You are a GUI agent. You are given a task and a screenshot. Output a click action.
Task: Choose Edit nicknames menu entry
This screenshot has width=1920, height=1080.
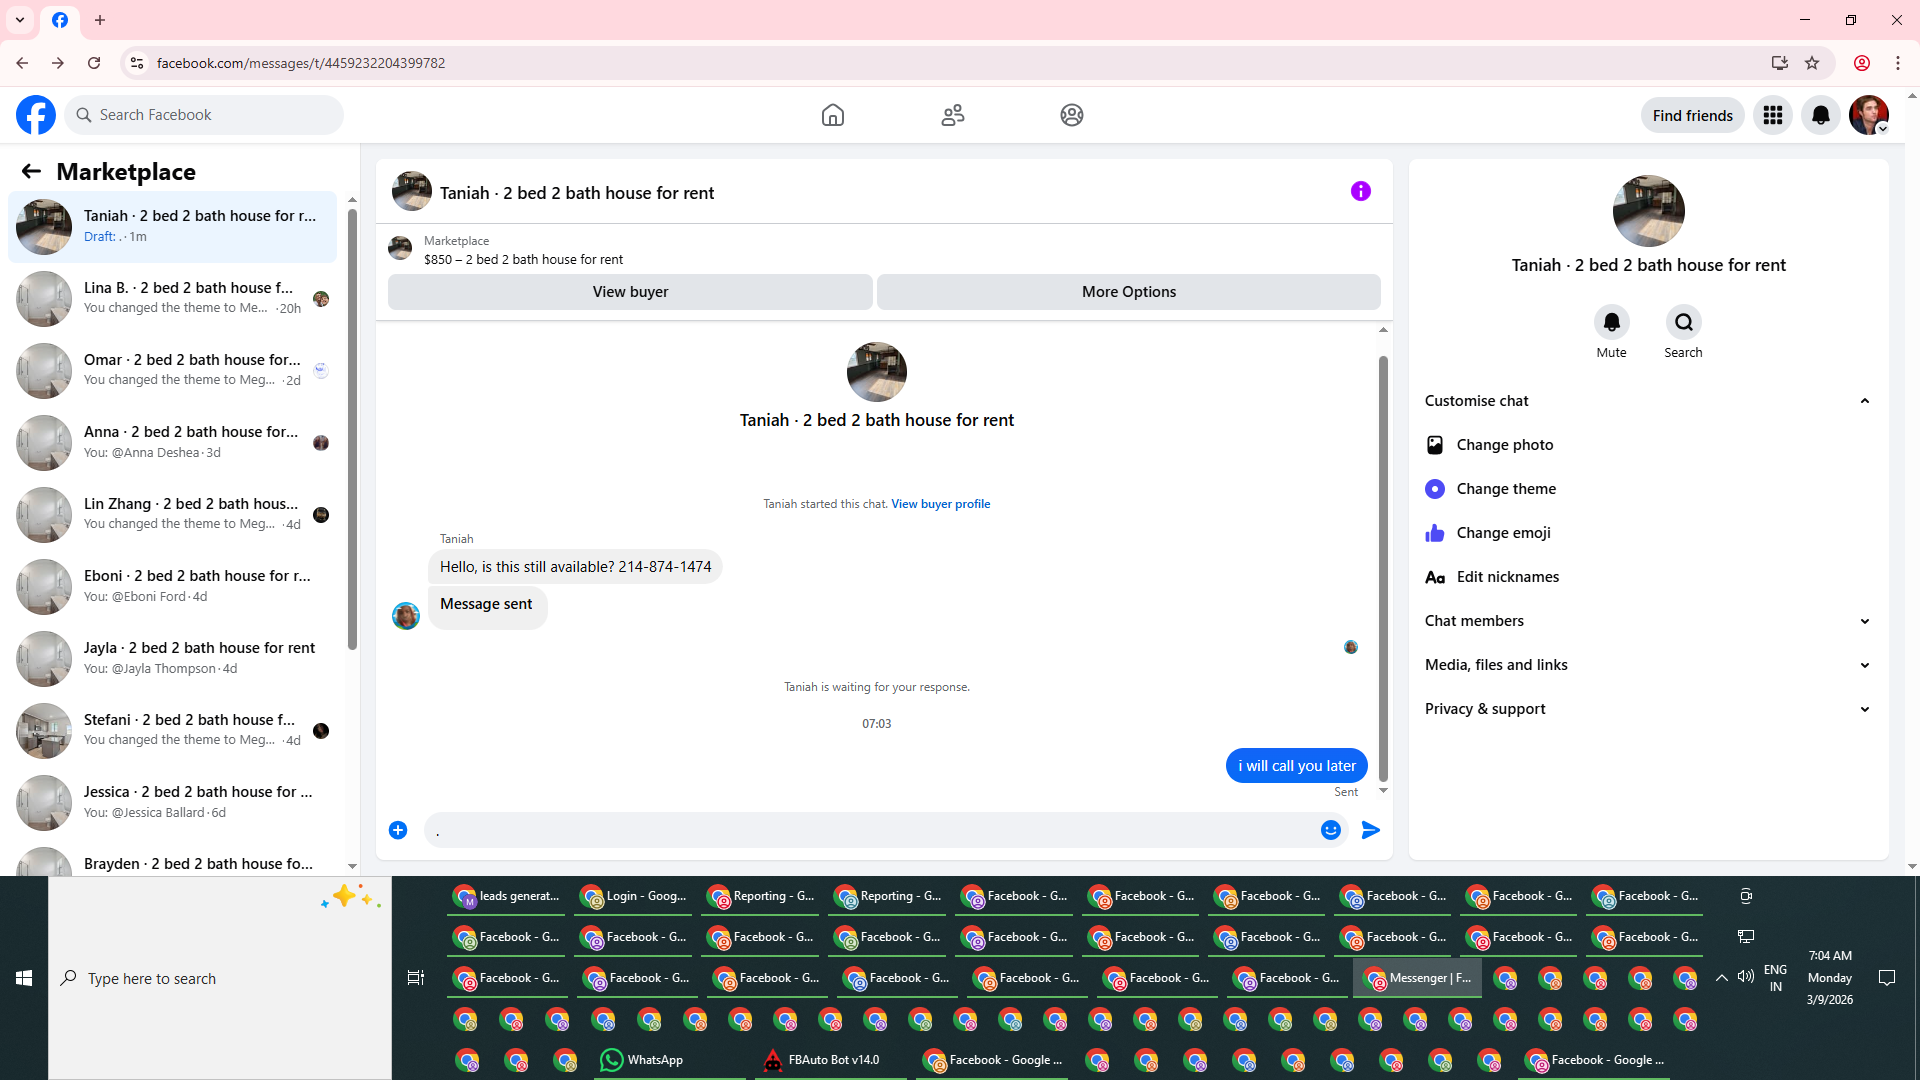pyautogui.click(x=1507, y=577)
